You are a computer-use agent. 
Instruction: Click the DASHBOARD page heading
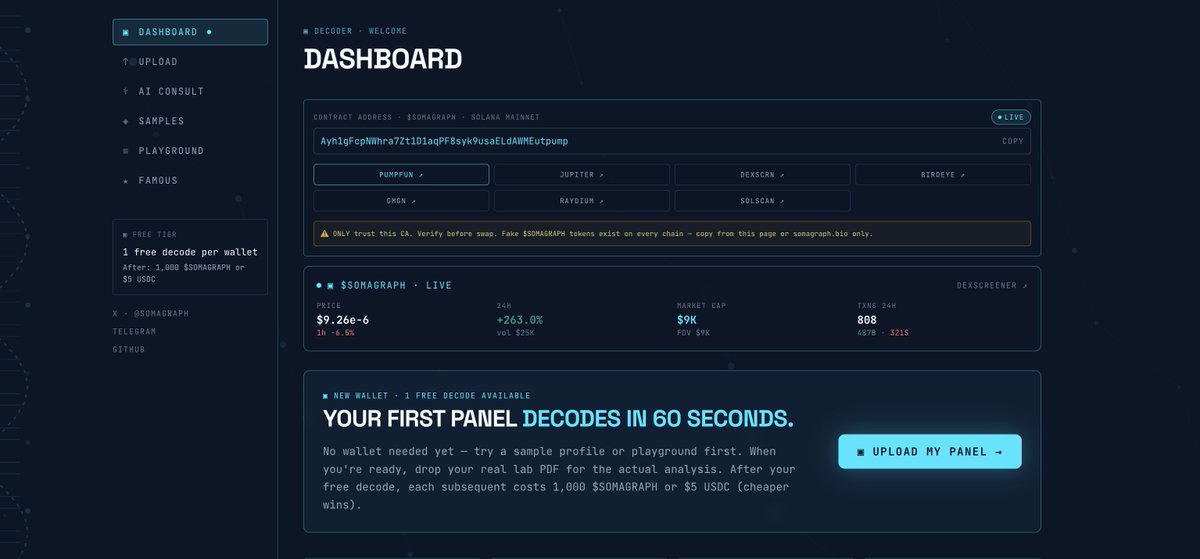[x=383, y=59]
